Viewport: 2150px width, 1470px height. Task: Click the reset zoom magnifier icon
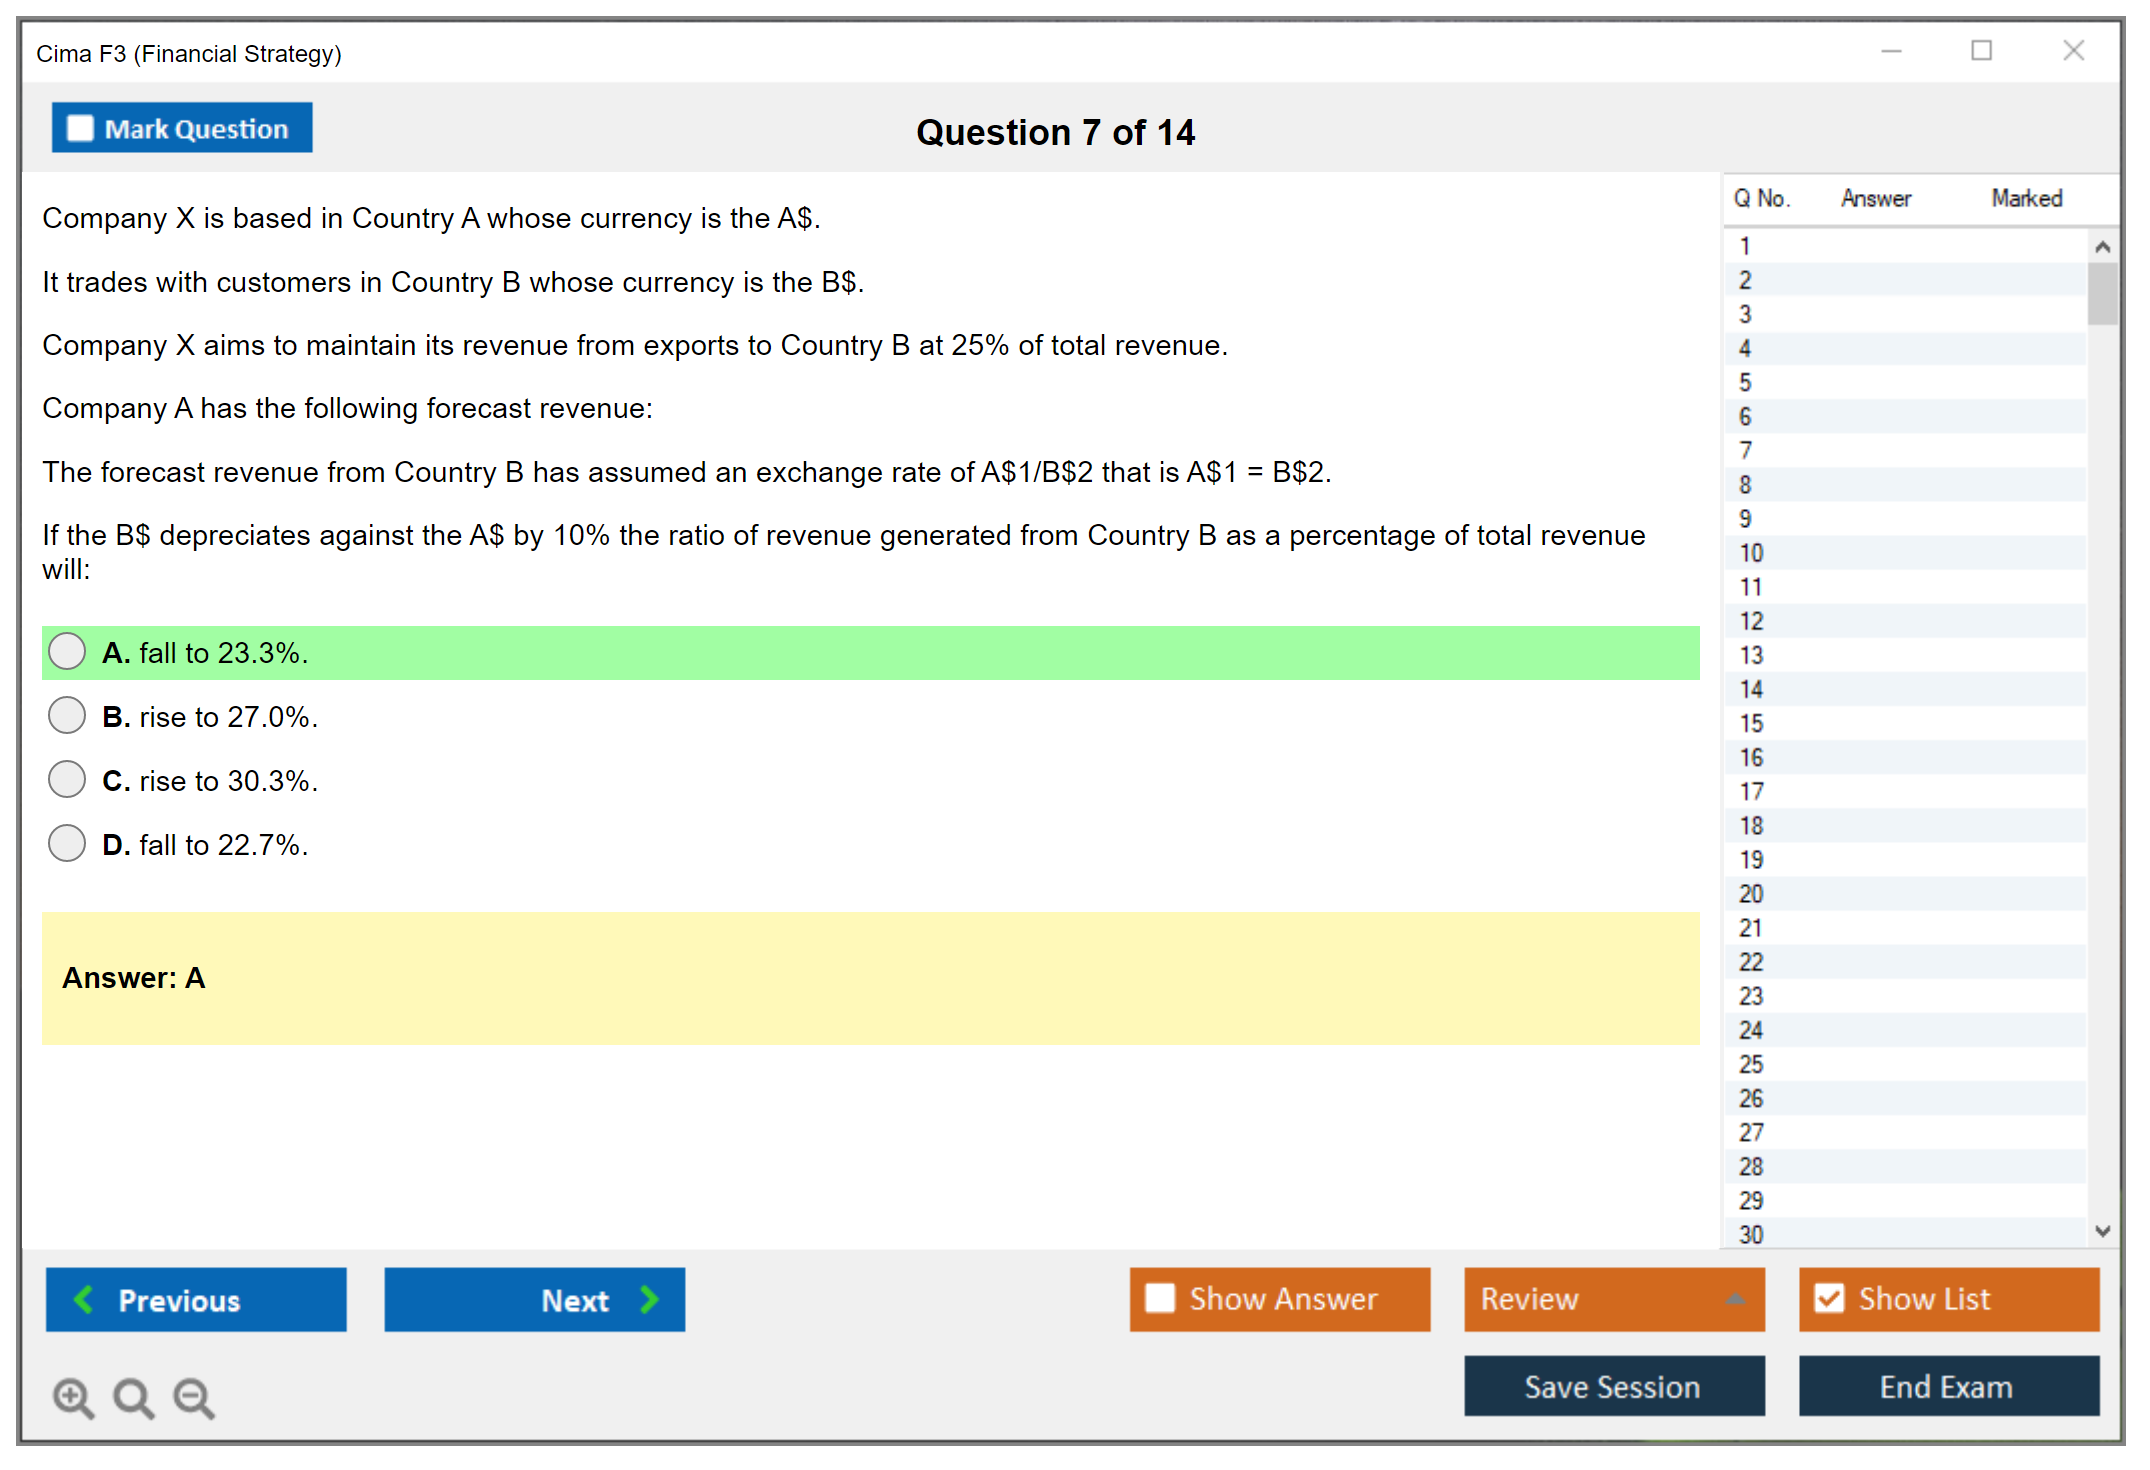pos(133,1397)
